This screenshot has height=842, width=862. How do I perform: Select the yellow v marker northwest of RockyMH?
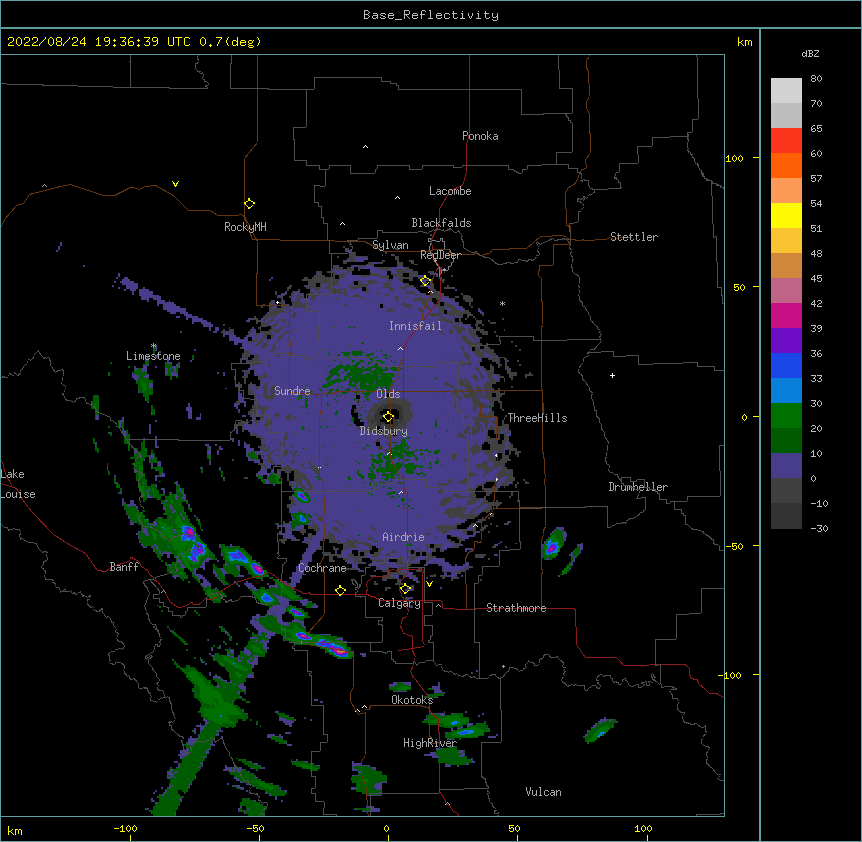175,184
